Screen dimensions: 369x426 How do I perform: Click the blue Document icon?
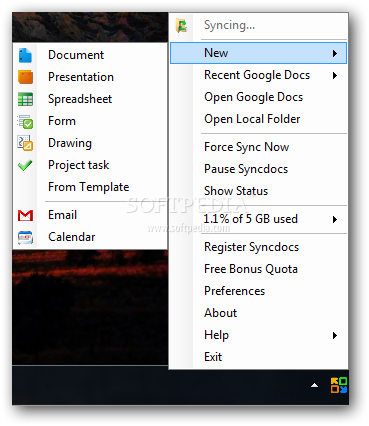coord(25,55)
